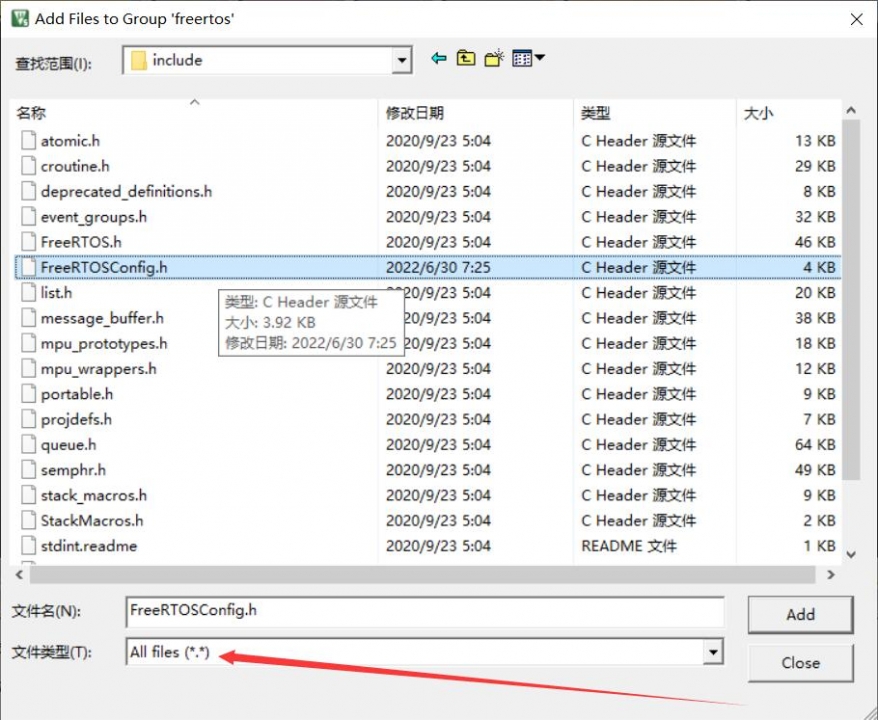
Task: Click file icon of projdefs.h
Action: [x=29, y=419]
